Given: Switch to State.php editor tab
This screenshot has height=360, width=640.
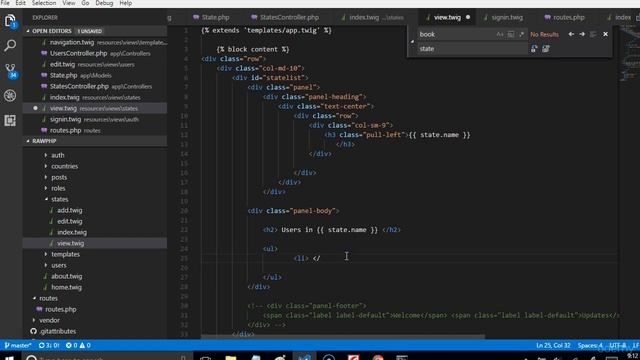Looking at the screenshot, I should 211,18.
